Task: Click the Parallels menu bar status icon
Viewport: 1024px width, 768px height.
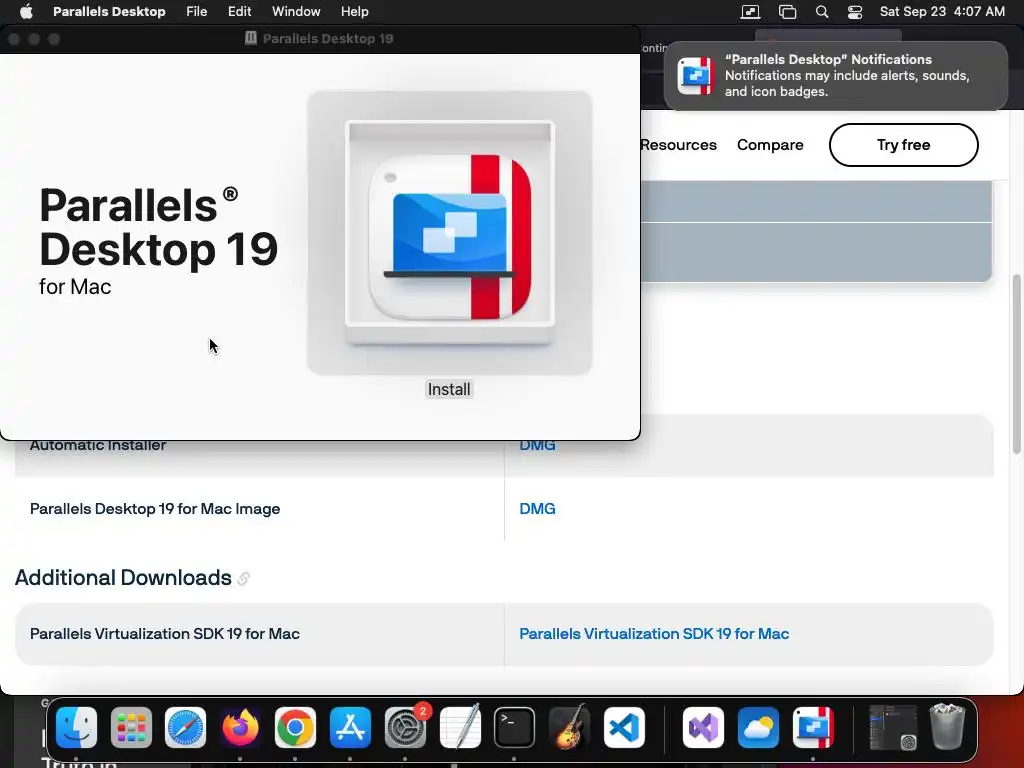Action: pyautogui.click(x=750, y=12)
